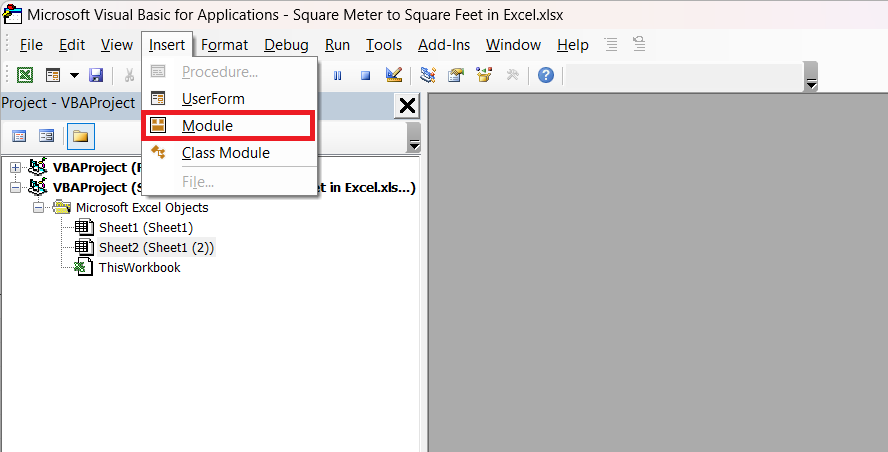This screenshot has width=888, height=452.
Task: Open the Tools menu
Action: (x=384, y=45)
